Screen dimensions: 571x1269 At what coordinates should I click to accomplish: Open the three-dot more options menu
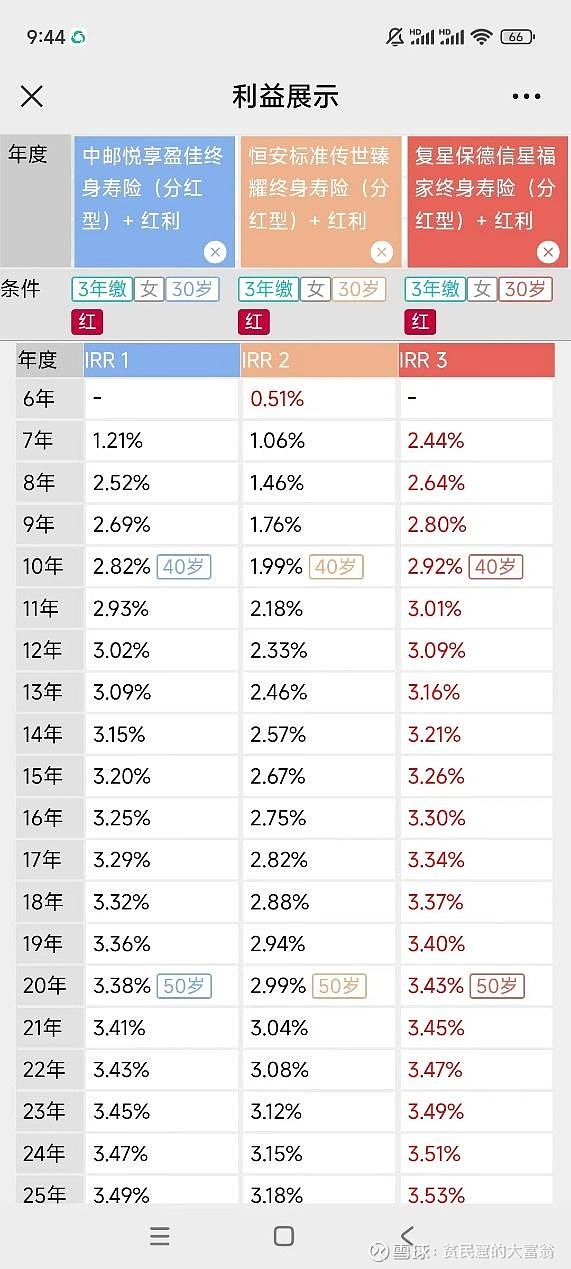coord(526,97)
